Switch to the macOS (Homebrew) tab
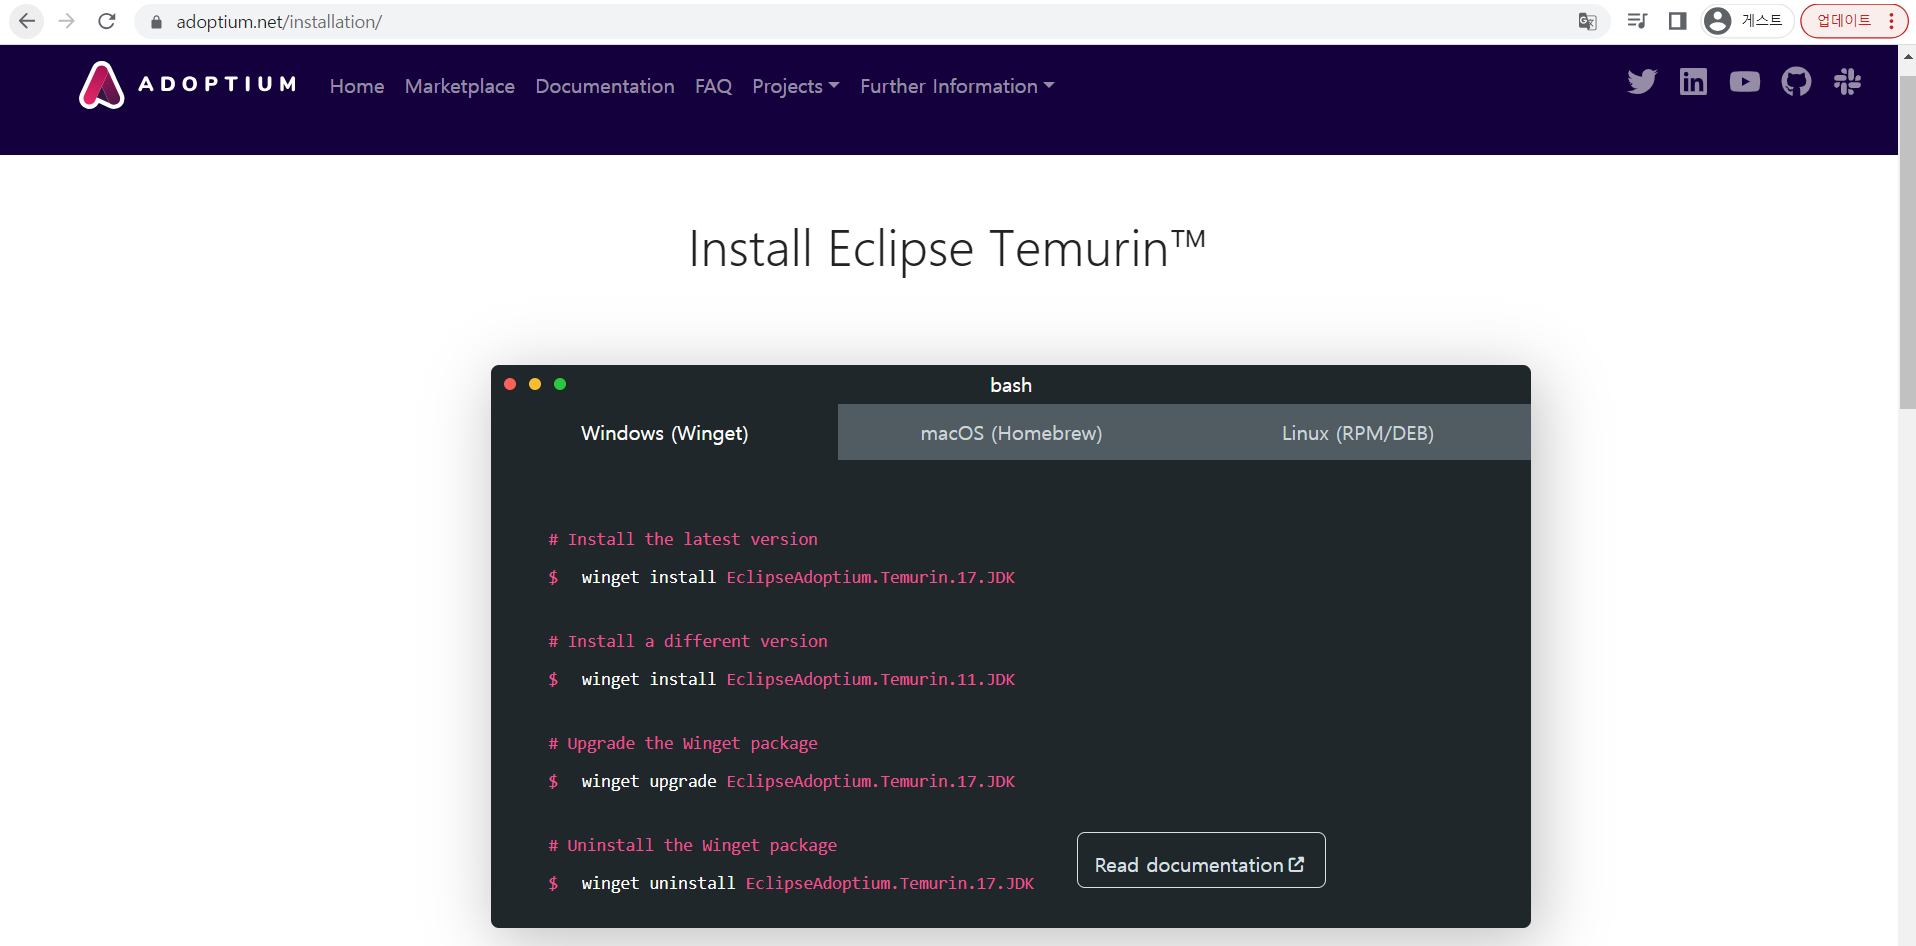 1011,433
